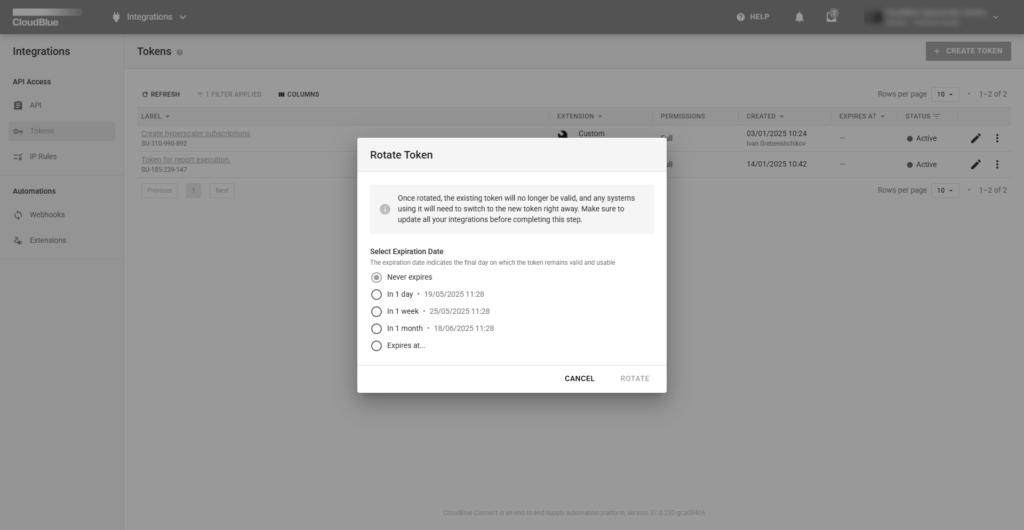Select the Expires at... custom date option
The width and height of the screenshot is (1024, 530).
tap(376, 346)
